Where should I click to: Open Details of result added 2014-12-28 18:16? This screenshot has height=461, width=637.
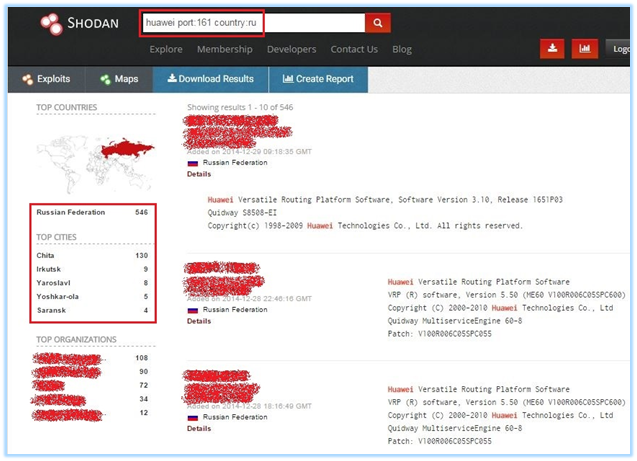pos(199,429)
